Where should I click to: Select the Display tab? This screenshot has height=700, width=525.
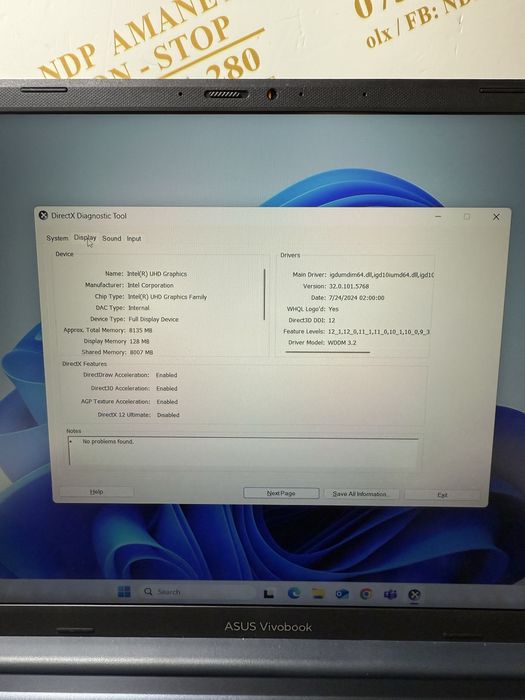coord(85,238)
